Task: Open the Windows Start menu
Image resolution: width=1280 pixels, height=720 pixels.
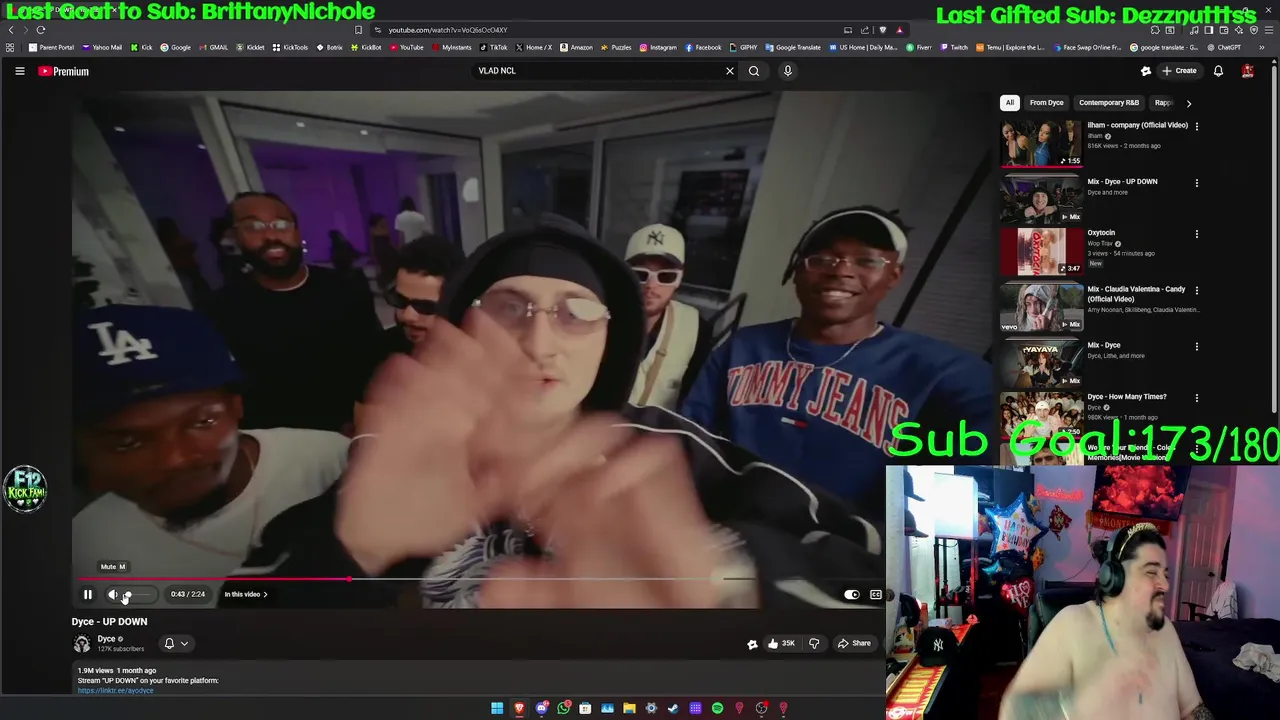Action: tap(497, 708)
